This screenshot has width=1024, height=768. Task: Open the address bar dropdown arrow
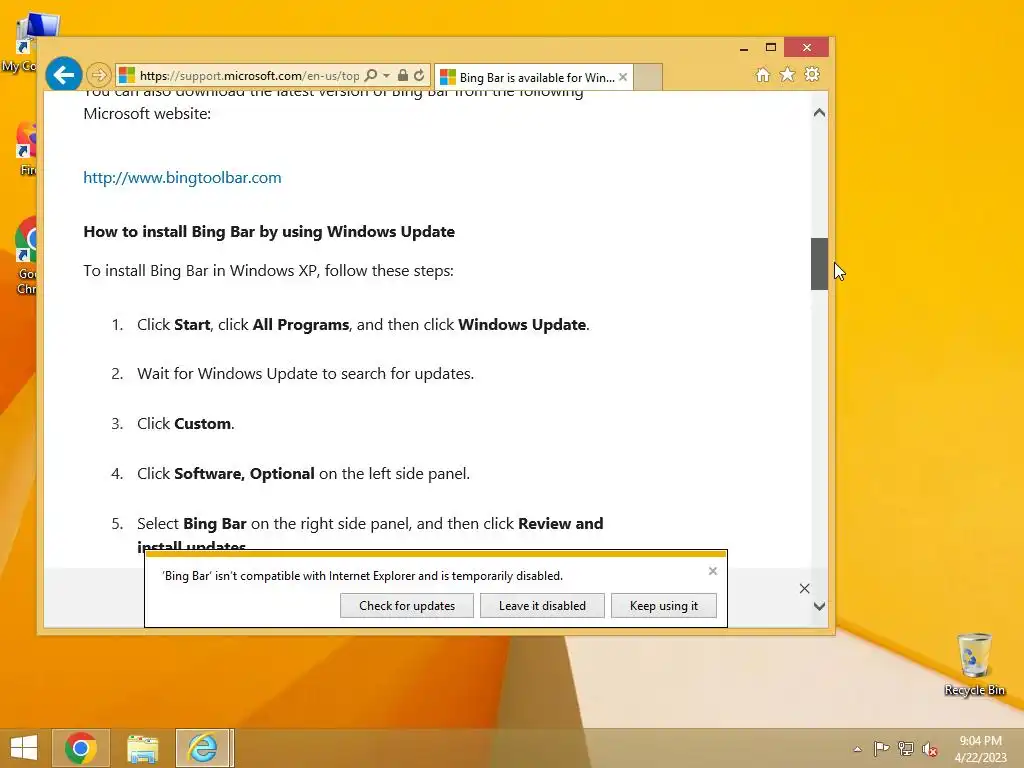coord(386,76)
